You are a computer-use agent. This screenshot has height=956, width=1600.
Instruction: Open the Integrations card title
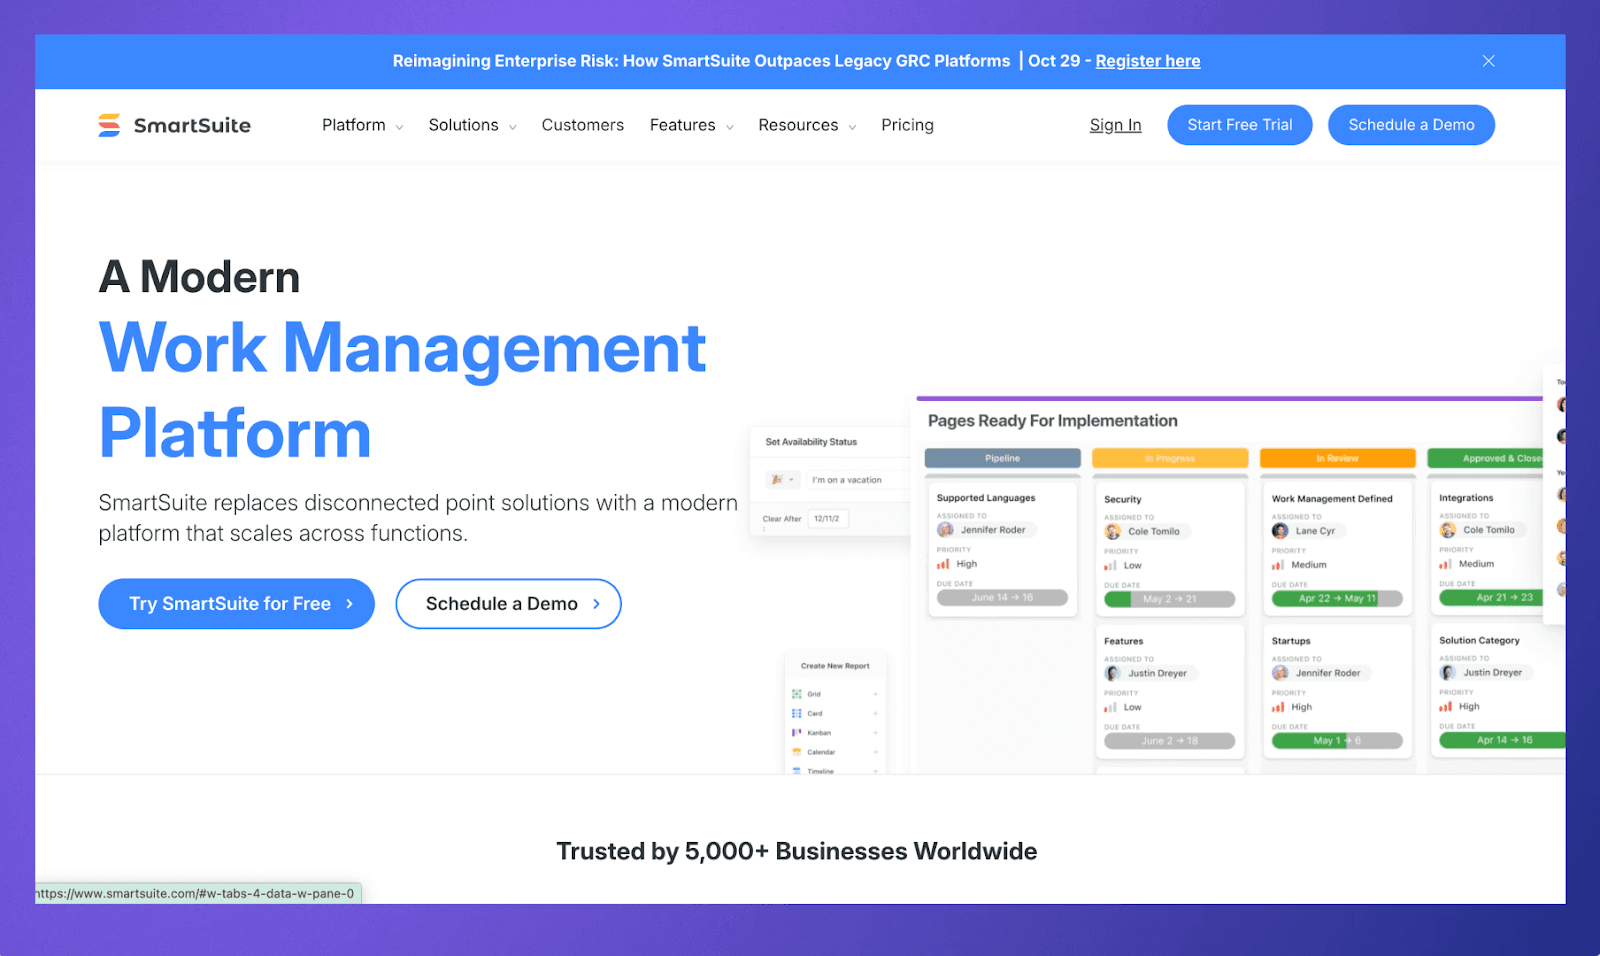point(1466,498)
